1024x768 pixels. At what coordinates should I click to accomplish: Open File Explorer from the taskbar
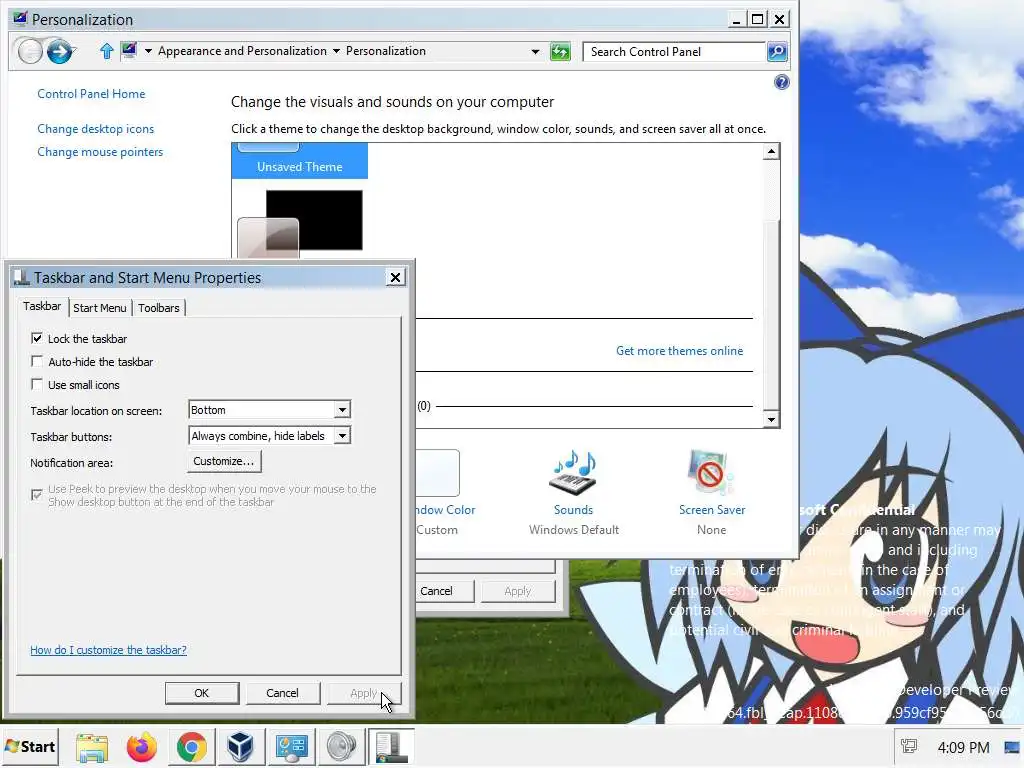[92, 747]
